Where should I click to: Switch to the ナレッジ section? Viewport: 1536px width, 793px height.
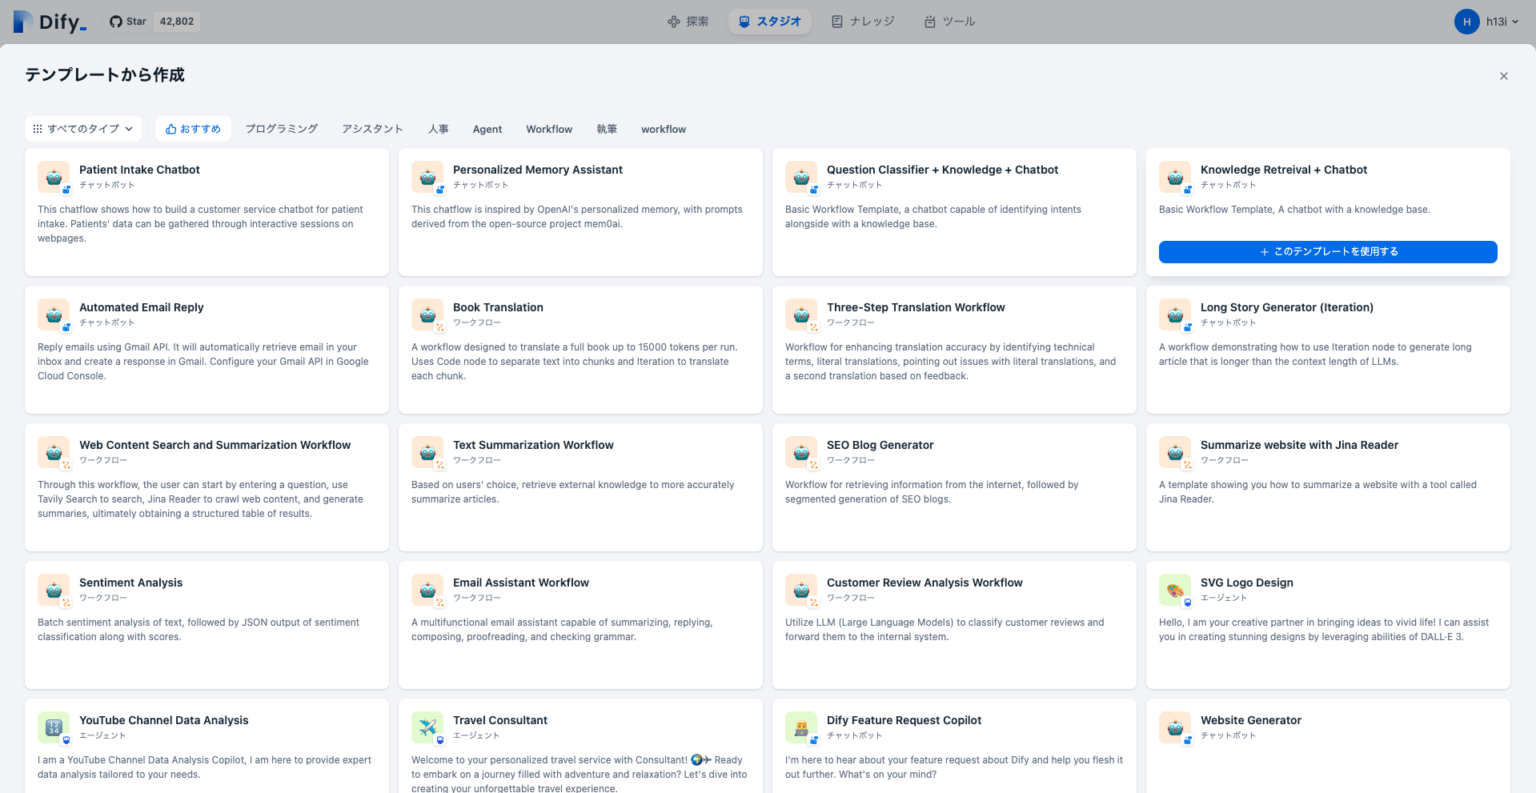coord(862,20)
